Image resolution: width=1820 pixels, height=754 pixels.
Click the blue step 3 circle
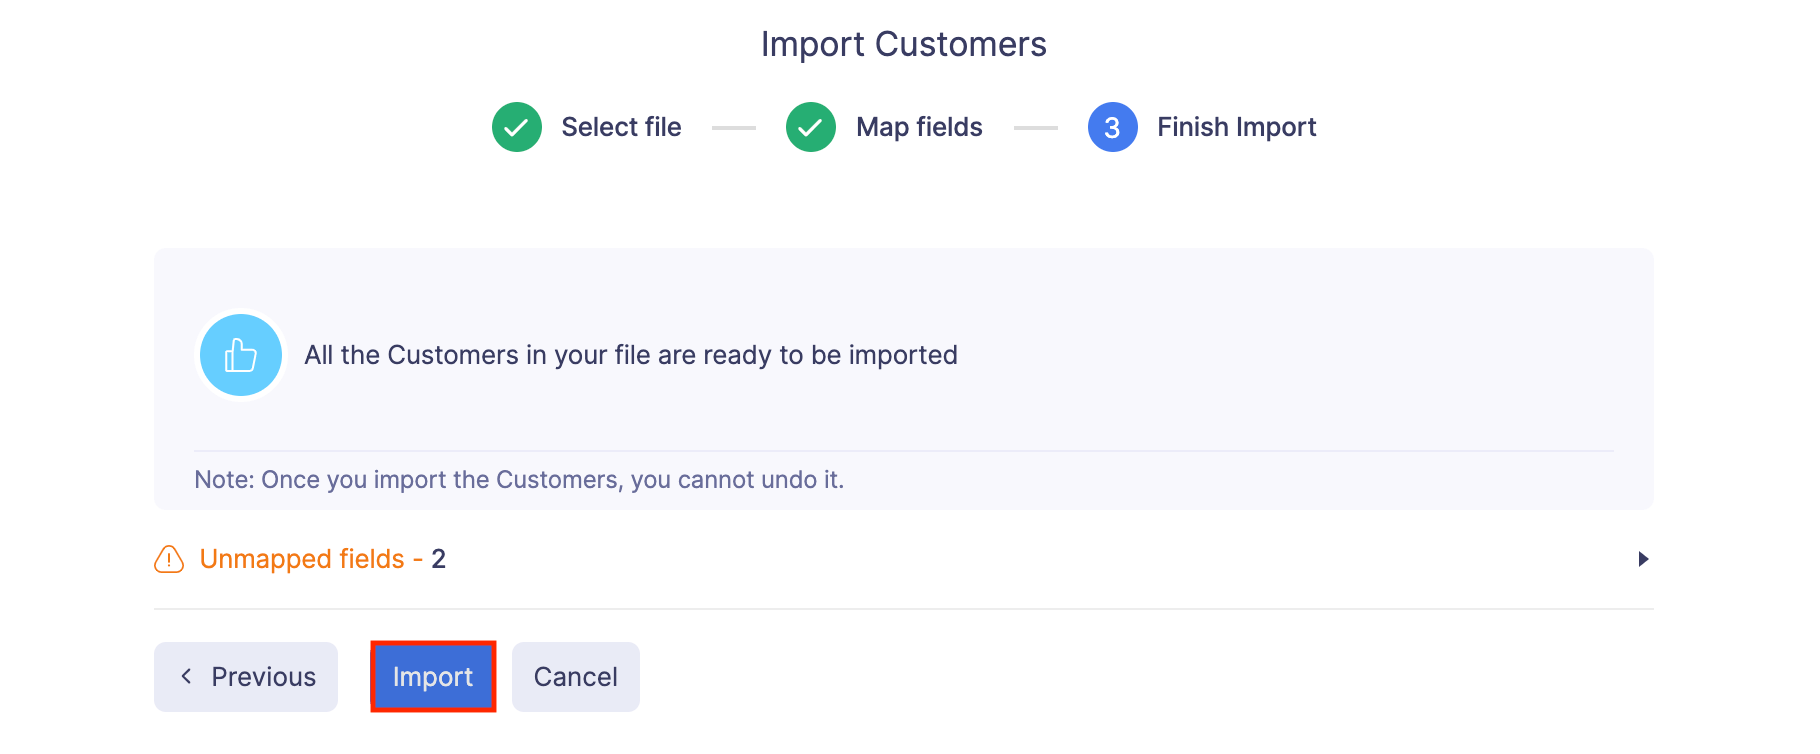(x=1112, y=127)
